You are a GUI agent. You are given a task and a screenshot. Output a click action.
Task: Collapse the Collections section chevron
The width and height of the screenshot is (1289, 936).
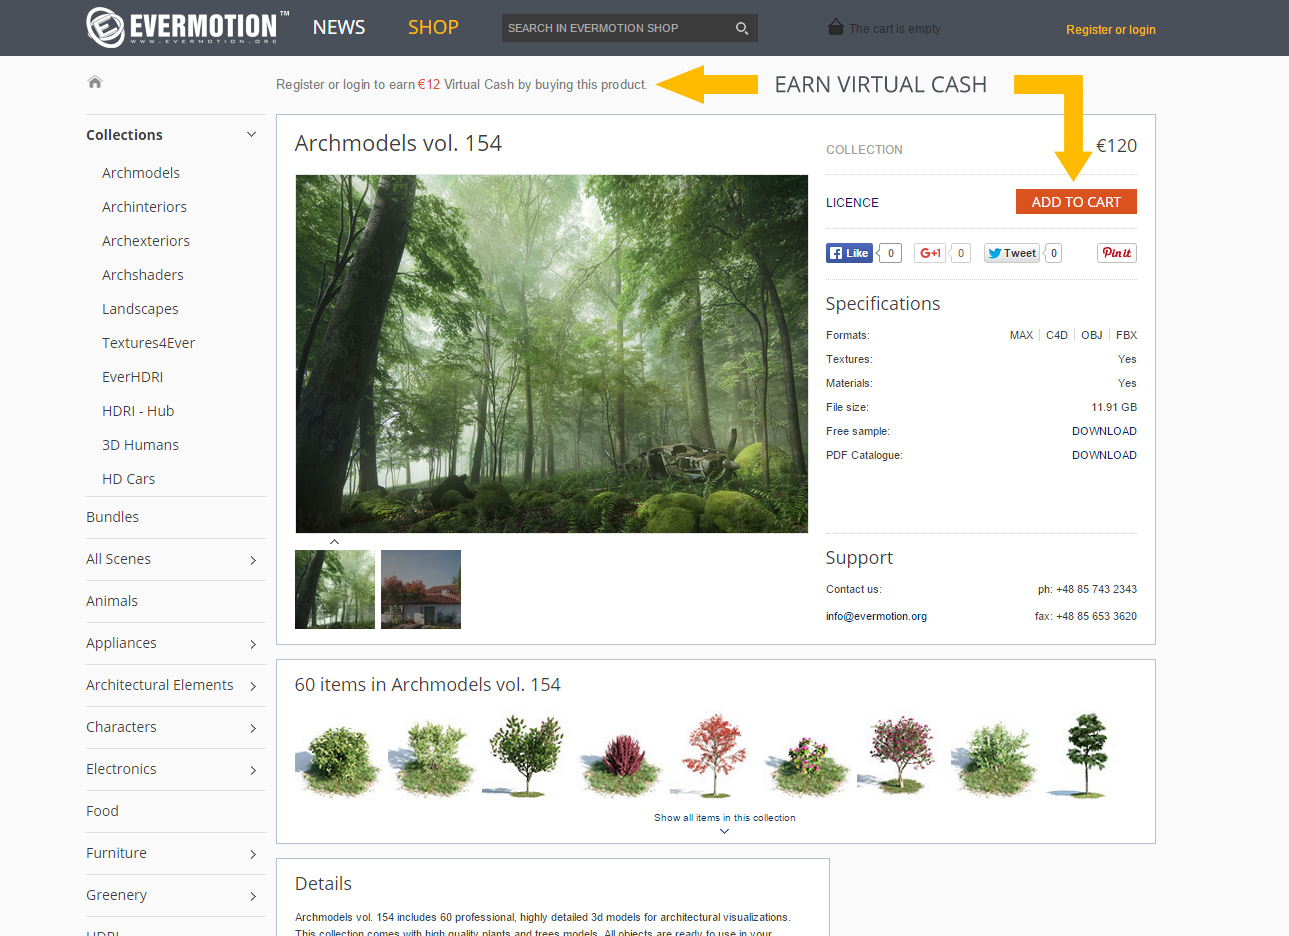coord(251,134)
